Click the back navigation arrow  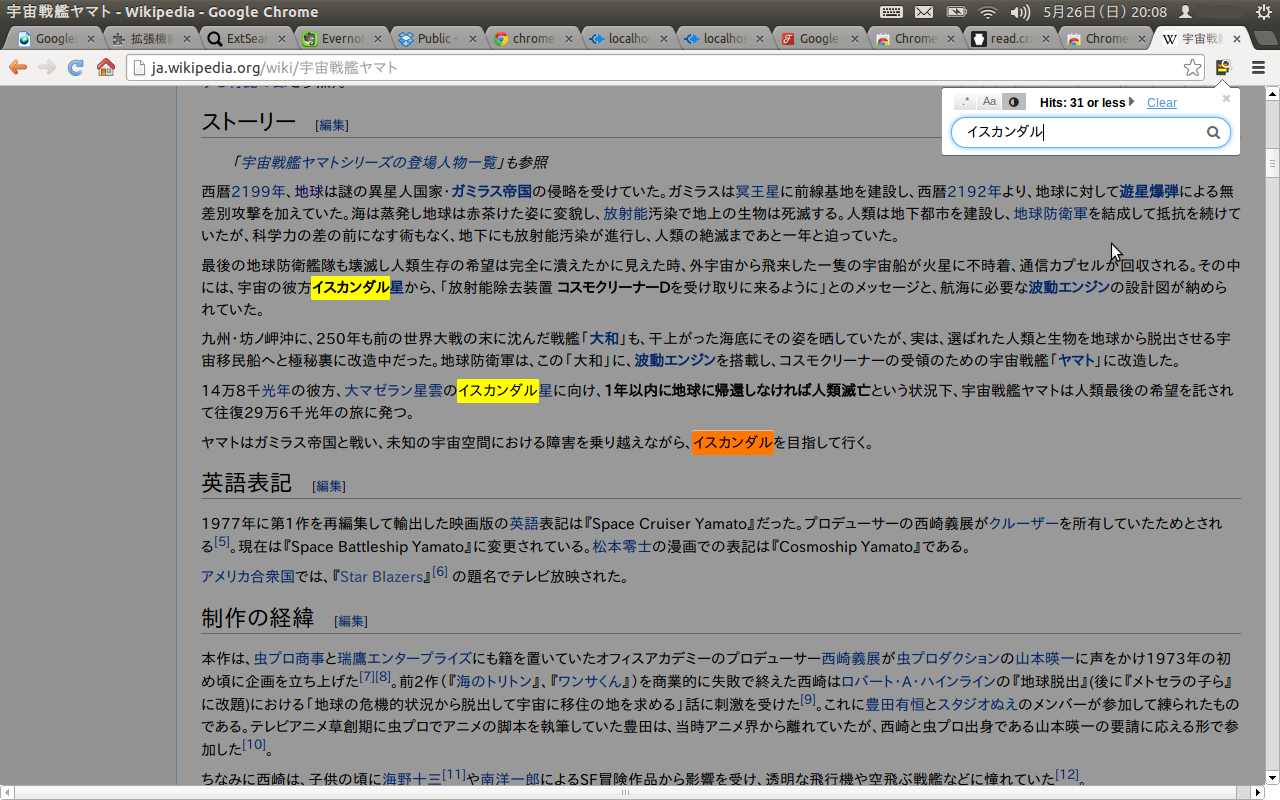18,67
